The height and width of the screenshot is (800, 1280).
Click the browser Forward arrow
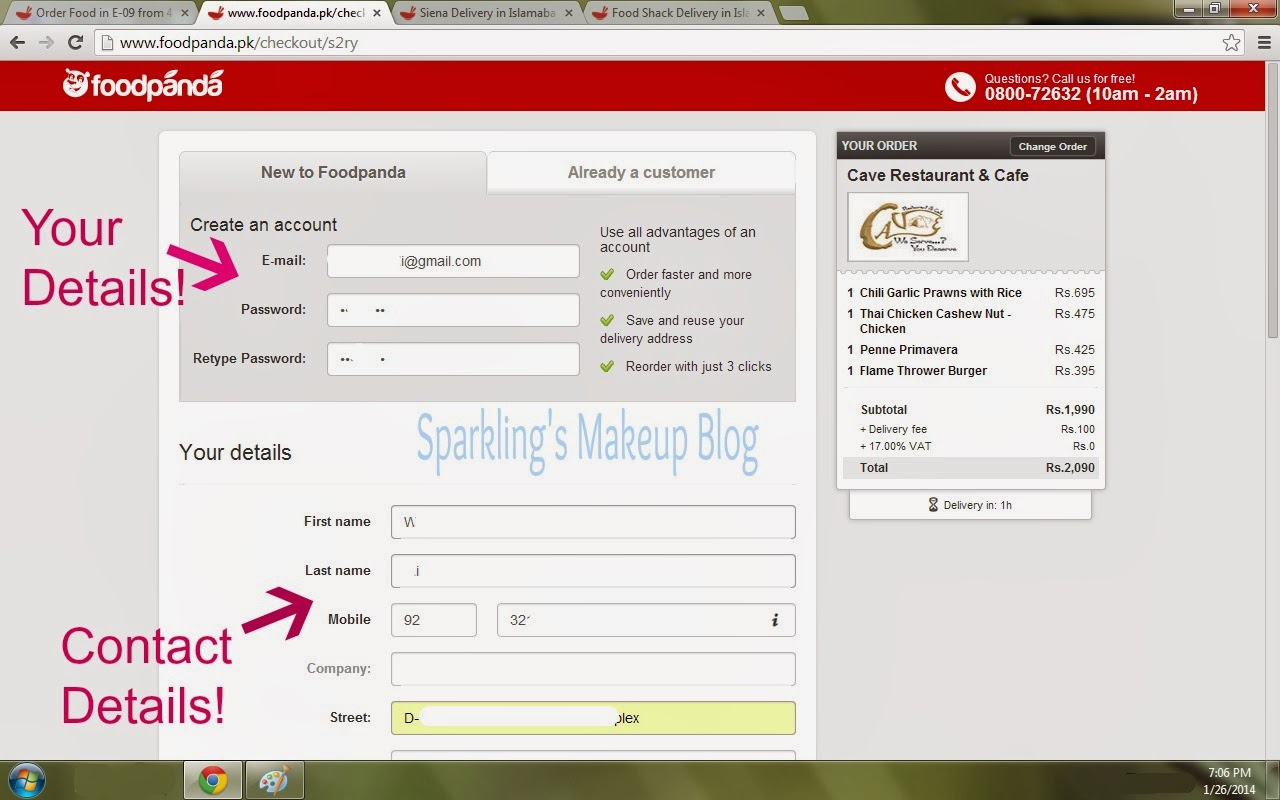tap(46, 43)
